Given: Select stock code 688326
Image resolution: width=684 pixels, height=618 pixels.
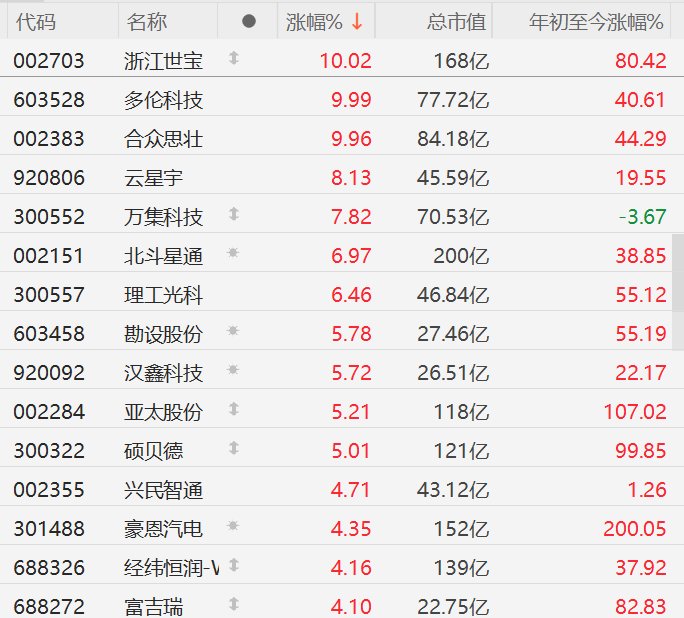Looking at the screenshot, I should (49, 568).
